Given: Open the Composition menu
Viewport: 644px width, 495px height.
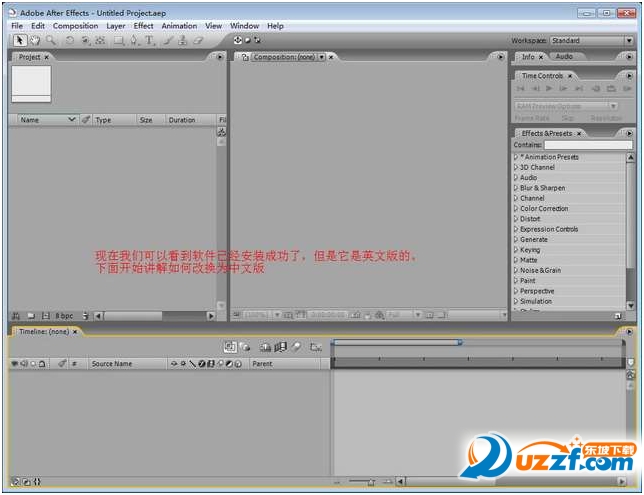Looking at the screenshot, I should tap(75, 26).
